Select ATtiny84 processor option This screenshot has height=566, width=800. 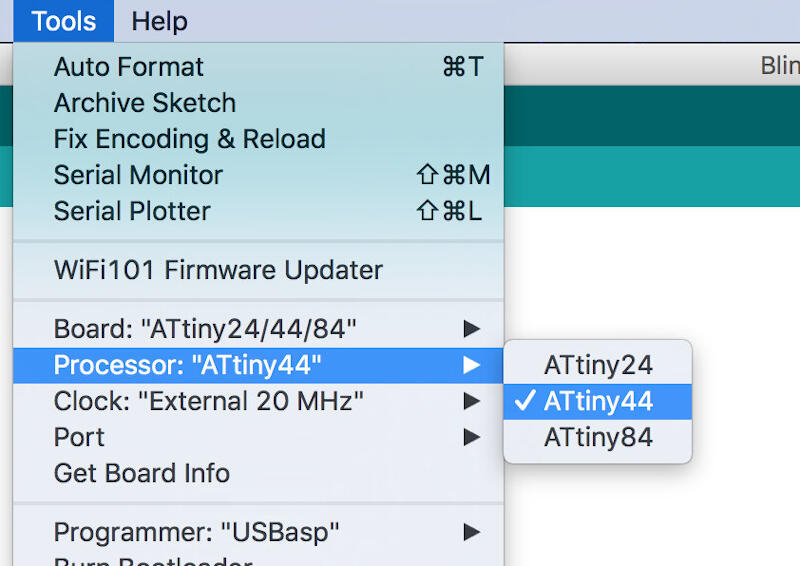[x=598, y=437]
